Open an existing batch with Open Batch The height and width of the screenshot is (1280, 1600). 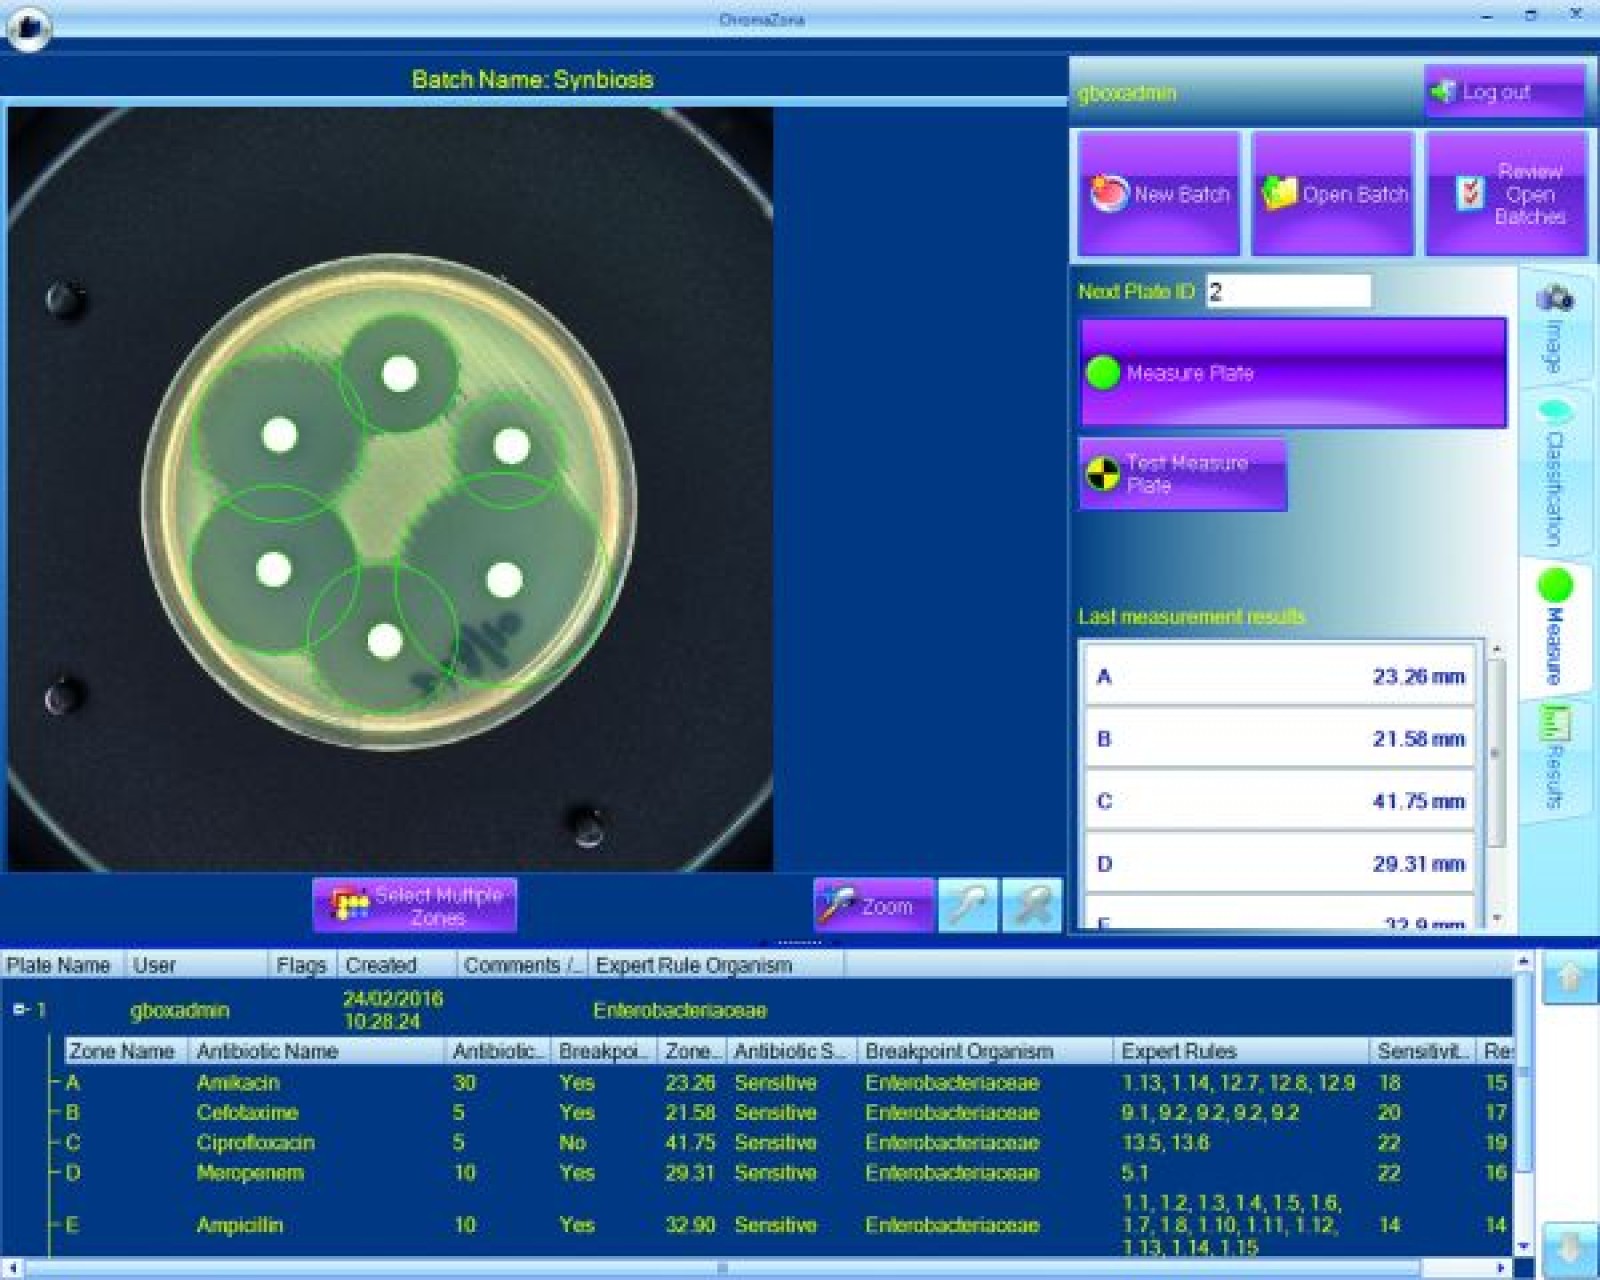coord(1333,194)
